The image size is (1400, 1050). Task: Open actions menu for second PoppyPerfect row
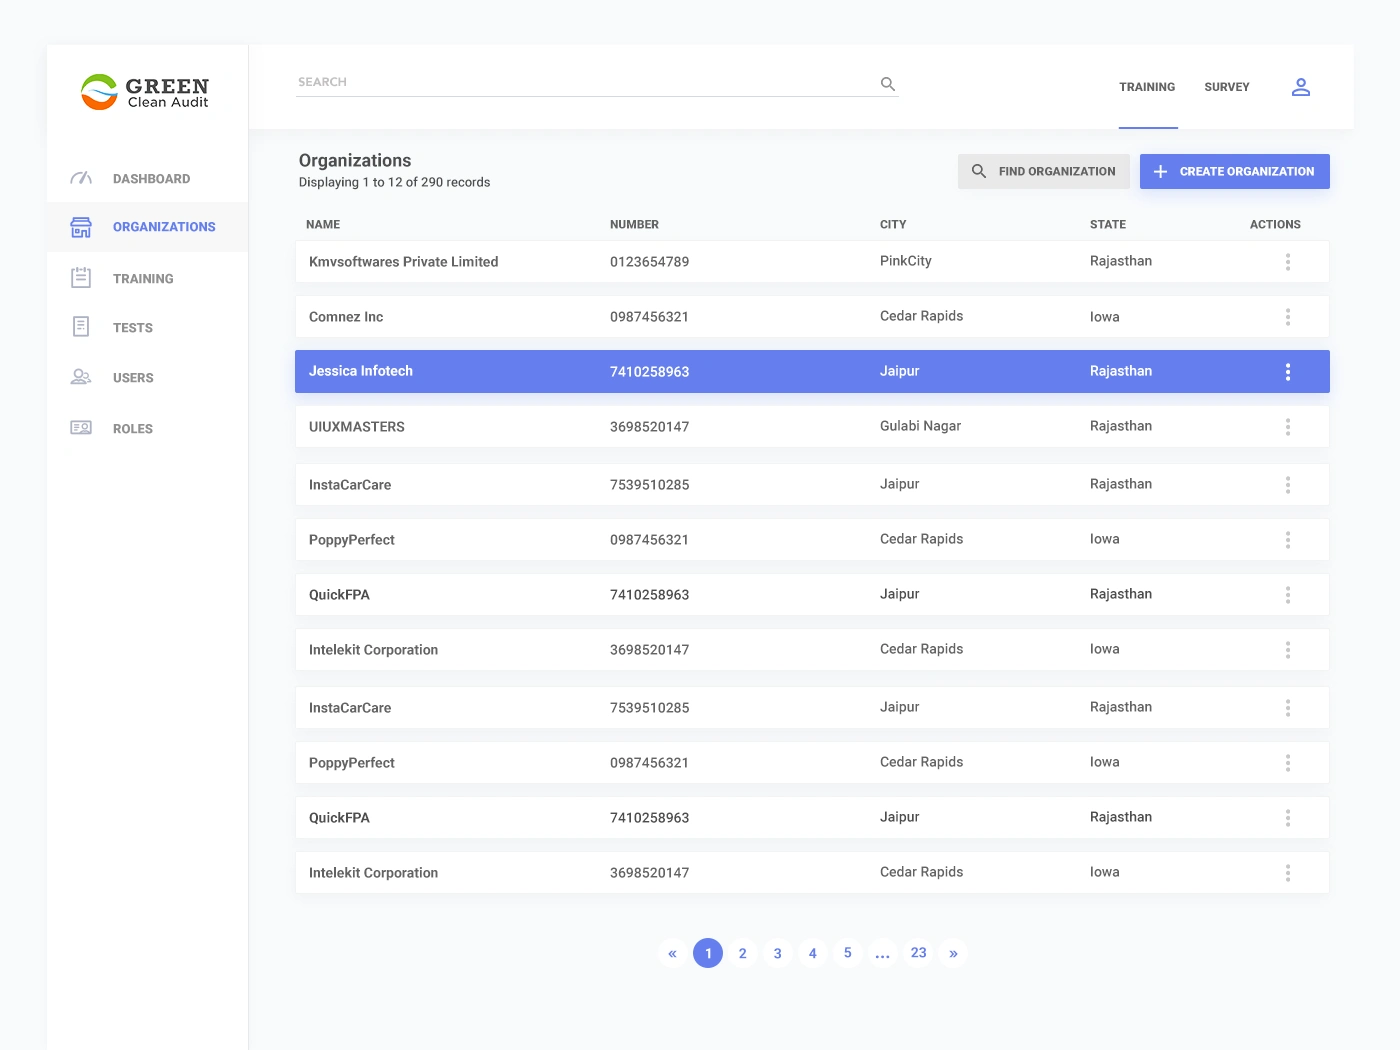pos(1288,763)
